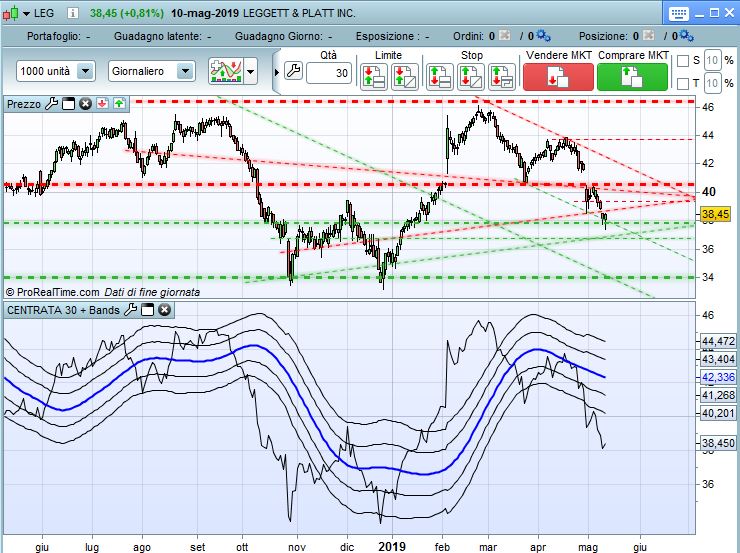This screenshot has height=553, width=740.
Task: Click the 42,336 blue indicator value
Action: pyautogui.click(x=718, y=377)
